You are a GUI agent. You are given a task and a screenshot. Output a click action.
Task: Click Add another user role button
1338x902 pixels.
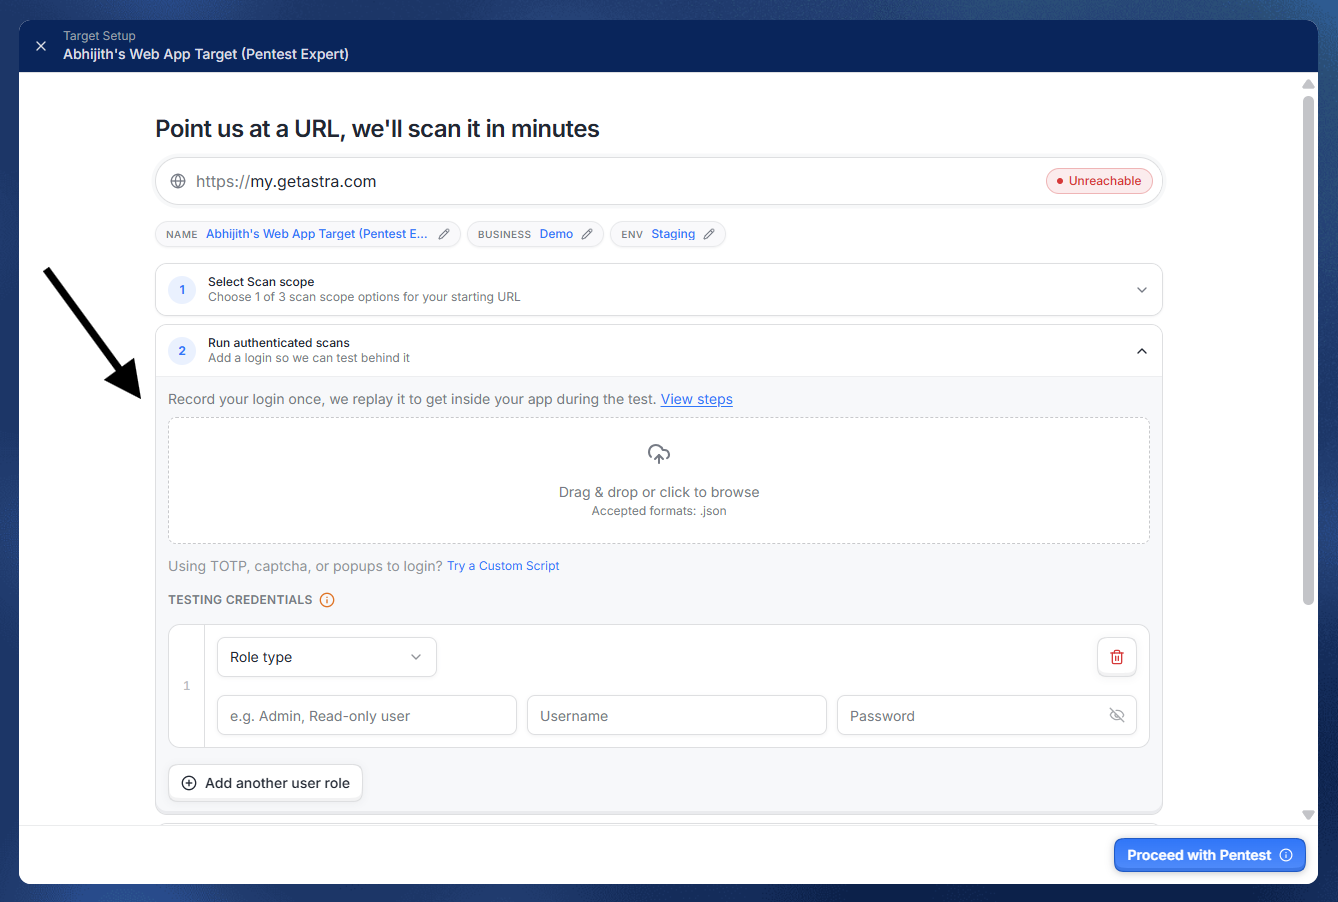pyautogui.click(x=266, y=783)
